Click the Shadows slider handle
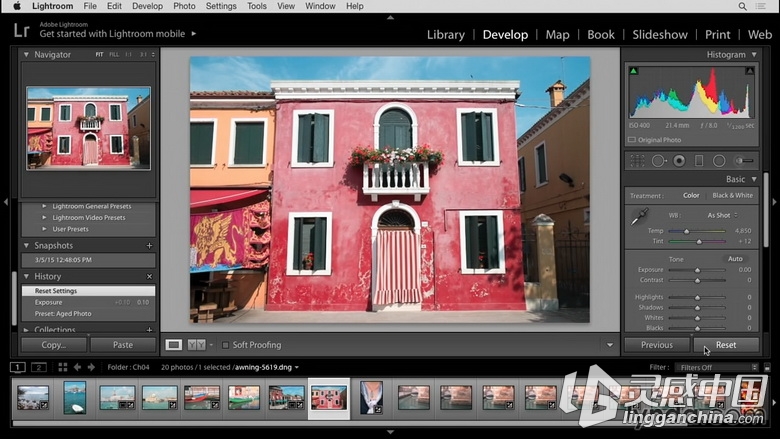Viewport: 780px width, 439px height. [697, 308]
